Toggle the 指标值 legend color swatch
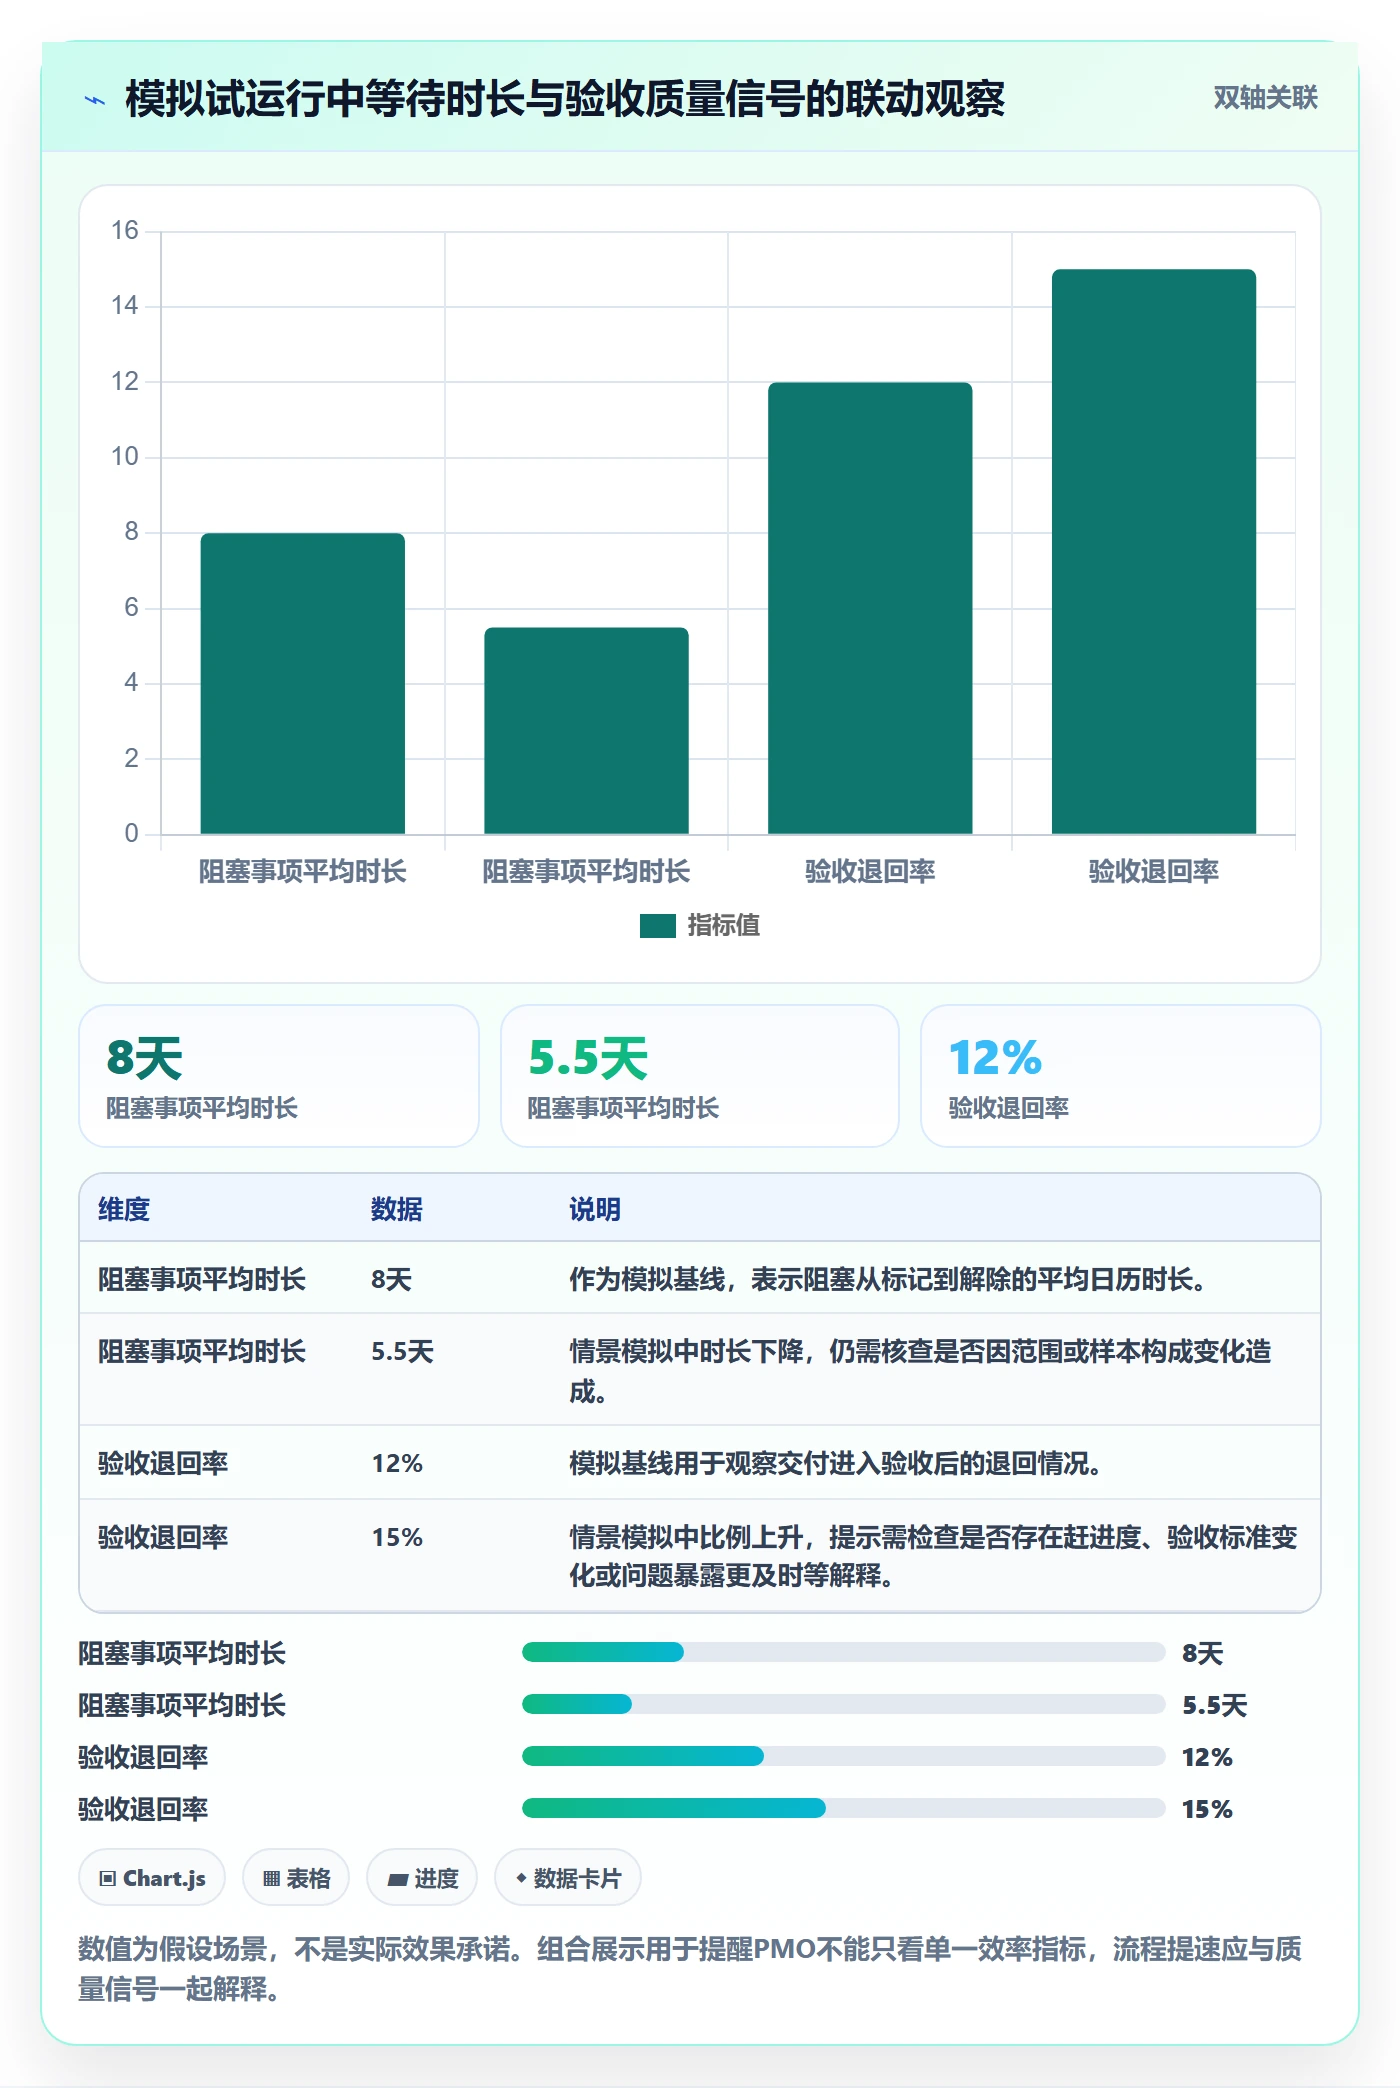The image size is (1400, 2088). 658,926
